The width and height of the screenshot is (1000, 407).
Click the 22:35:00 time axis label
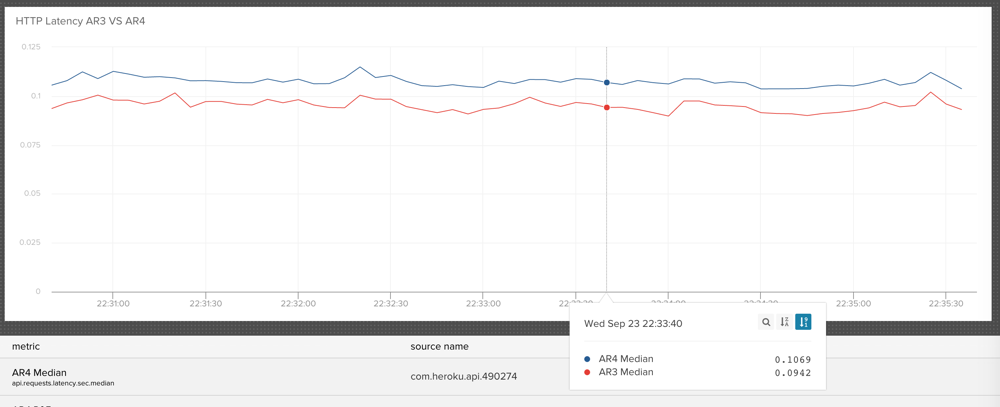coord(853,303)
